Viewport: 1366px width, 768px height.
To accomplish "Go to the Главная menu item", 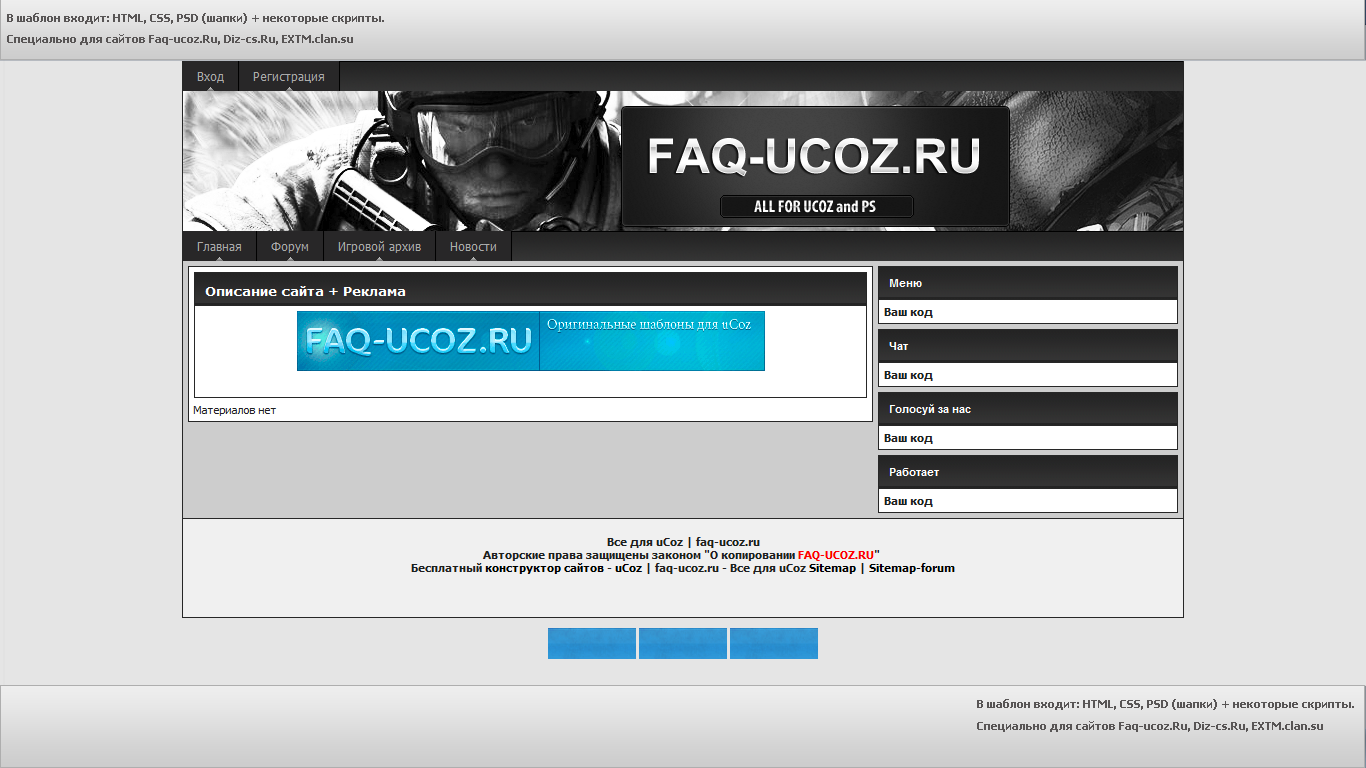I will click(x=219, y=246).
